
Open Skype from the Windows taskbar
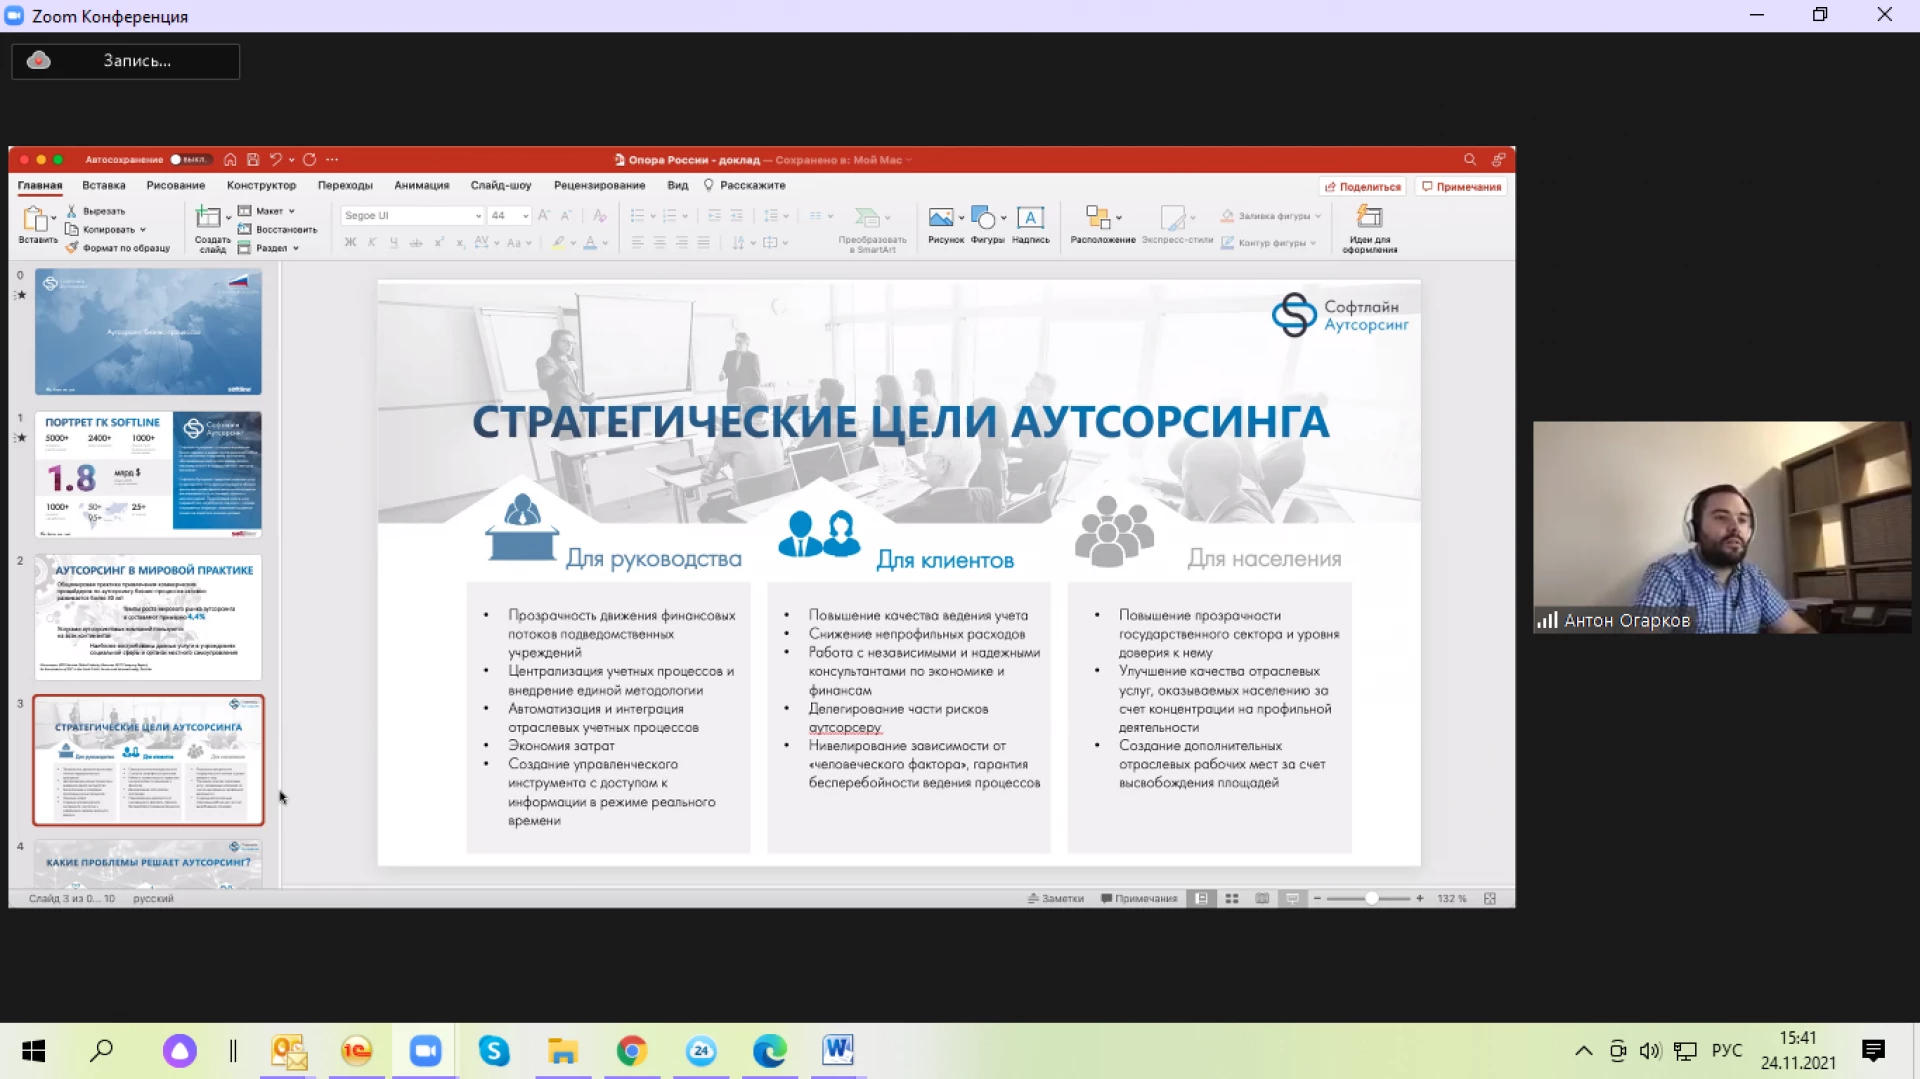click(x=494, y=1050)
